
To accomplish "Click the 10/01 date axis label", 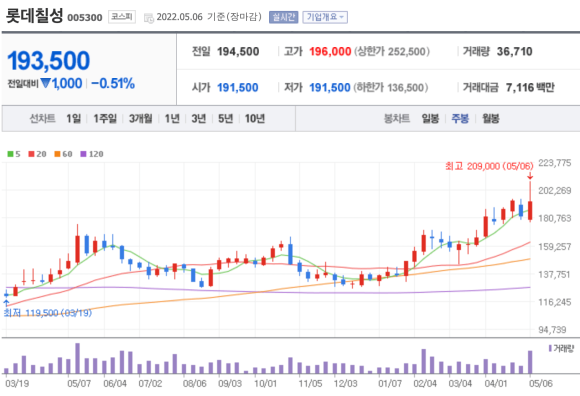I will pyautogui.click(x=265, y=383).
